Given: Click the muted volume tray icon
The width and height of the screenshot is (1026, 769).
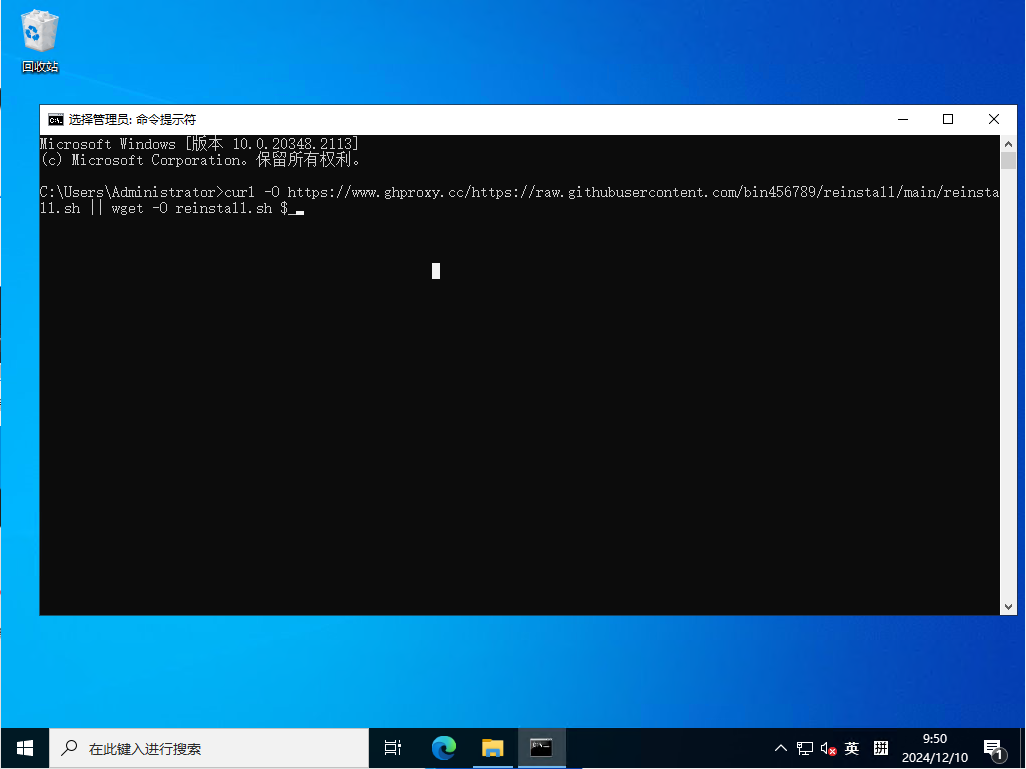Looking at the screenshot, I should pos(828,748).
